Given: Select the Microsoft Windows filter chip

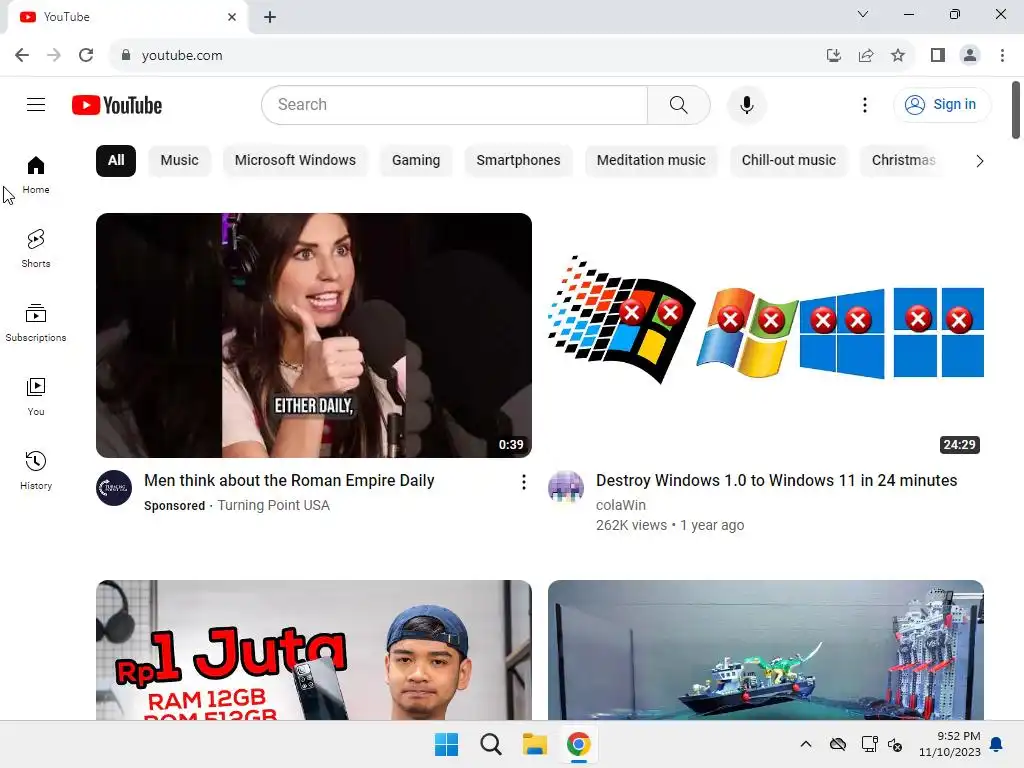Looking at the screenshot, I should tap(295, 161).
